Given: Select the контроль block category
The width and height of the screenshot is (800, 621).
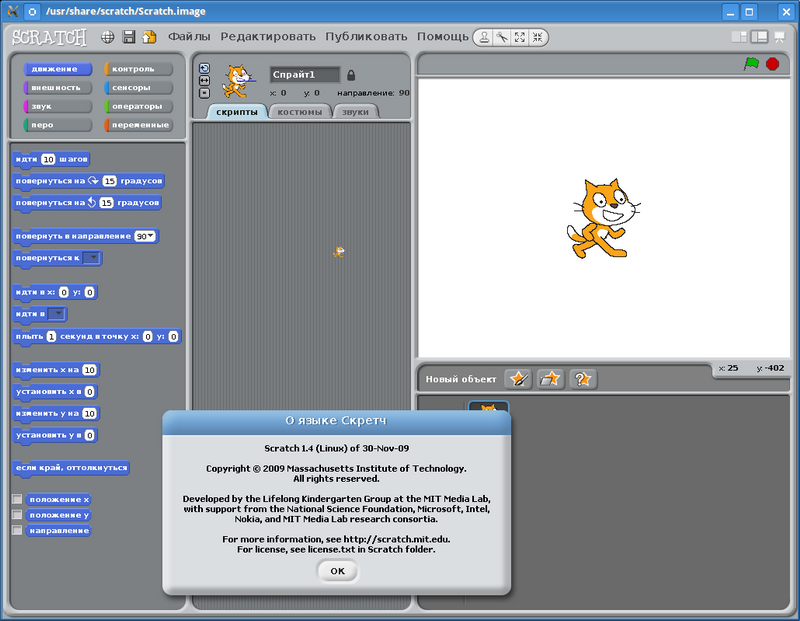Looking at the screenshot, I should (x=138, y=69).
